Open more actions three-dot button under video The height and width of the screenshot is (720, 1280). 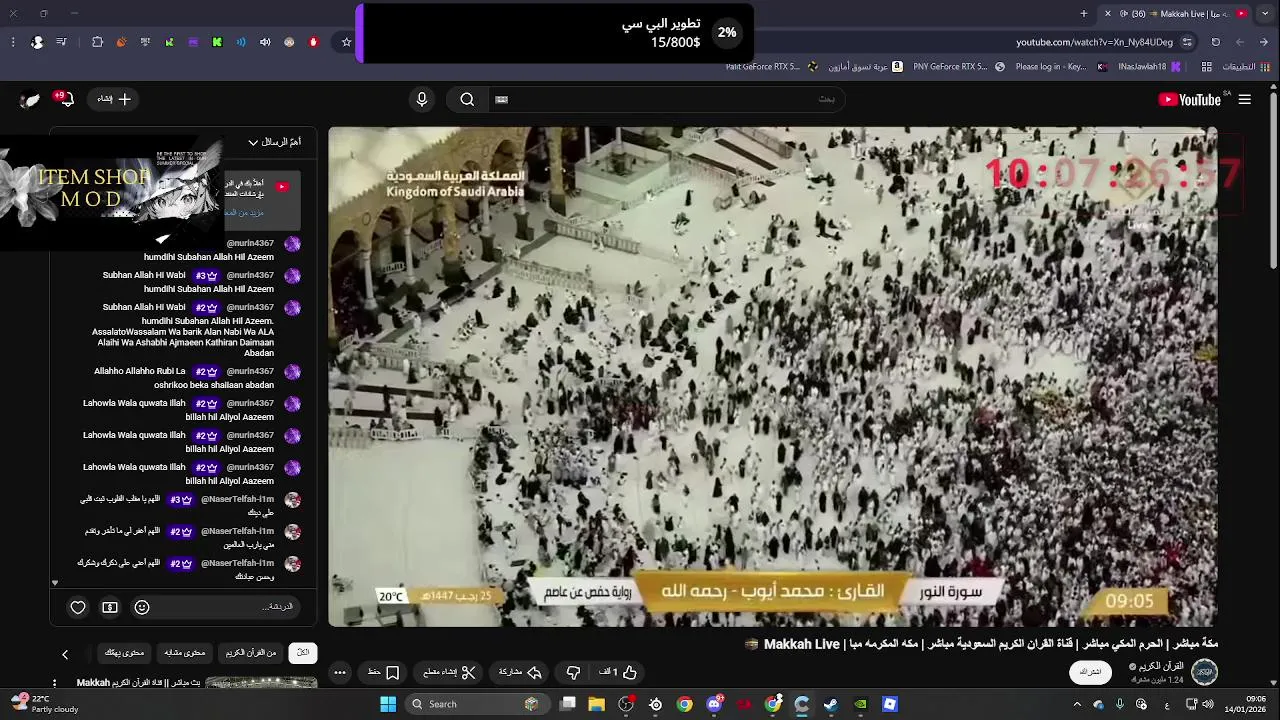340,672
